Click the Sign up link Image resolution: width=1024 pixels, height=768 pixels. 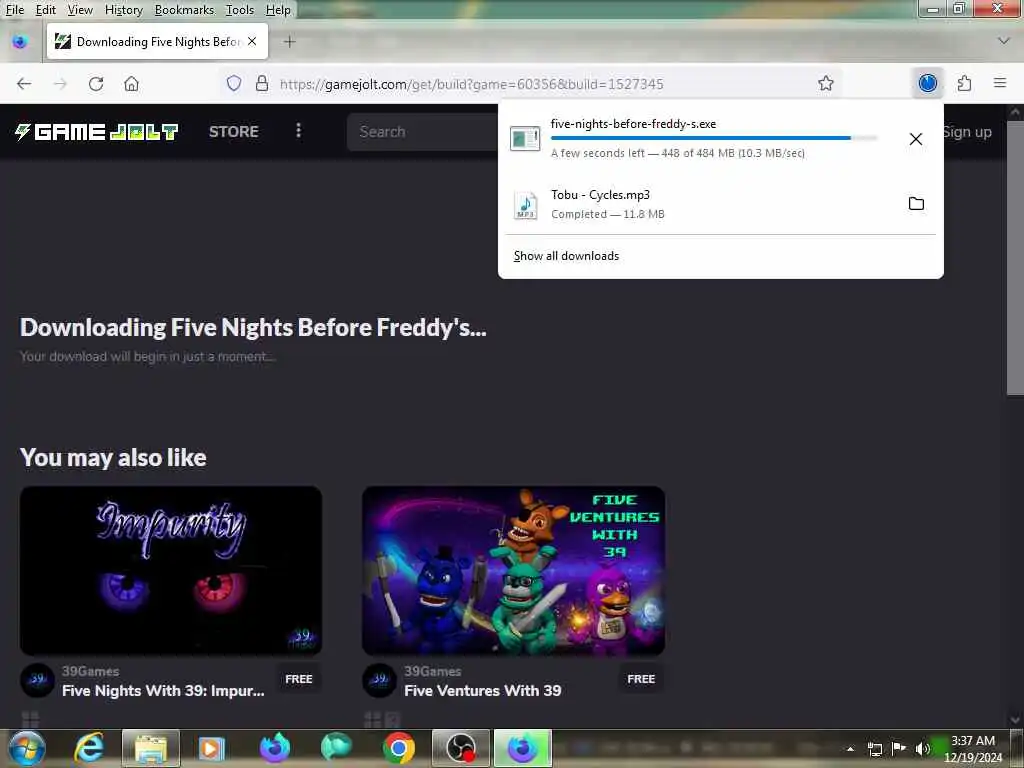(968, 132)
